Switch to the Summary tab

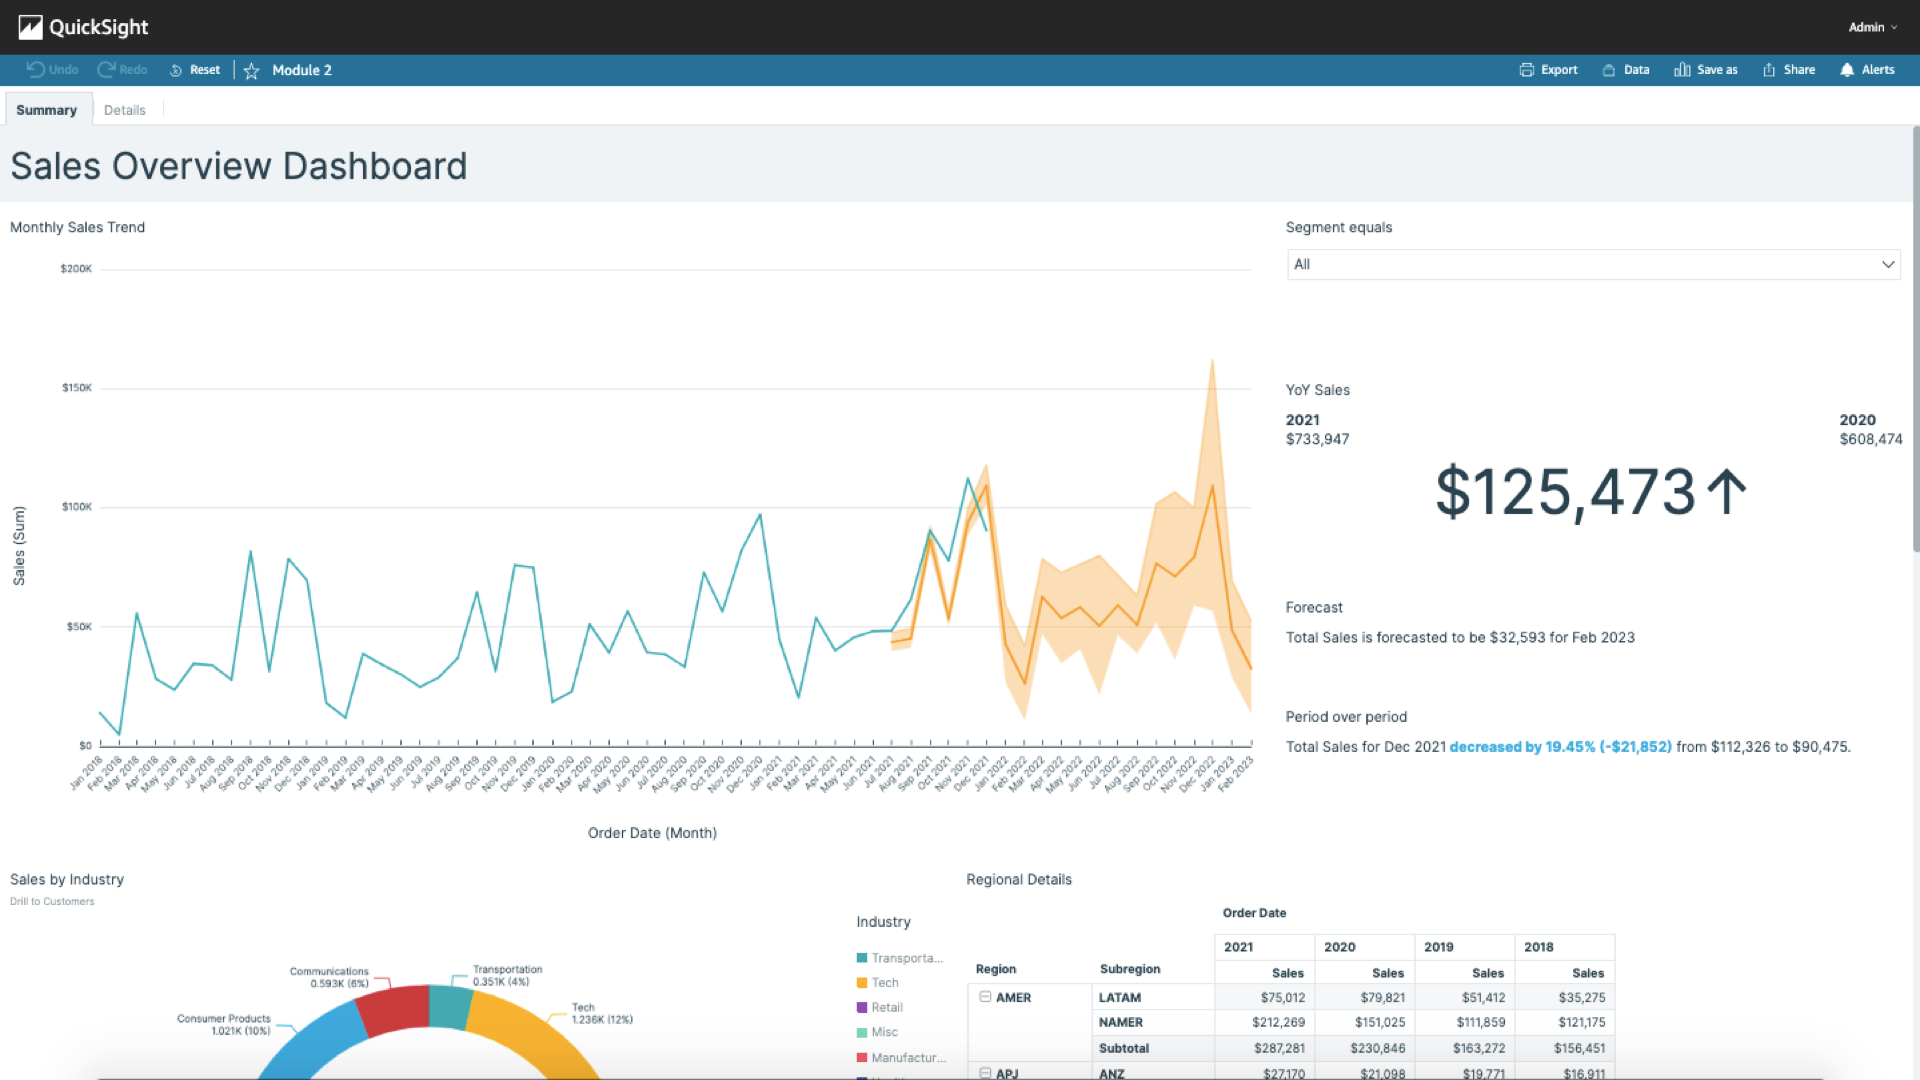coord(47,110)
